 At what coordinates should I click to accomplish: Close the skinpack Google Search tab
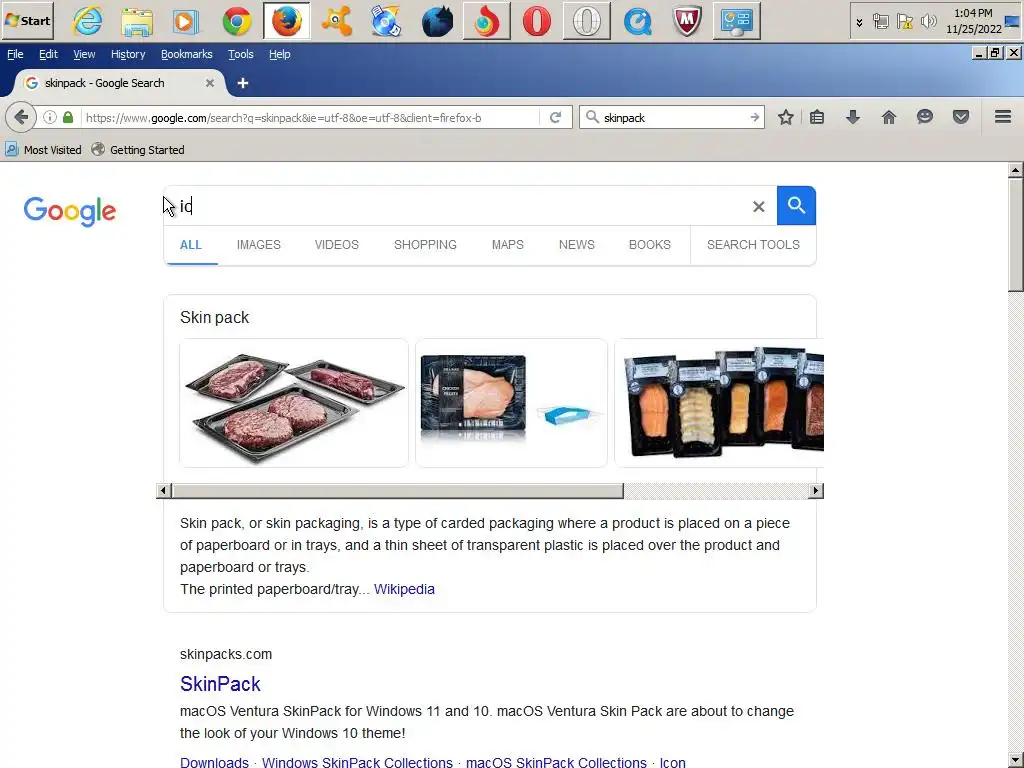pos(210,83)
